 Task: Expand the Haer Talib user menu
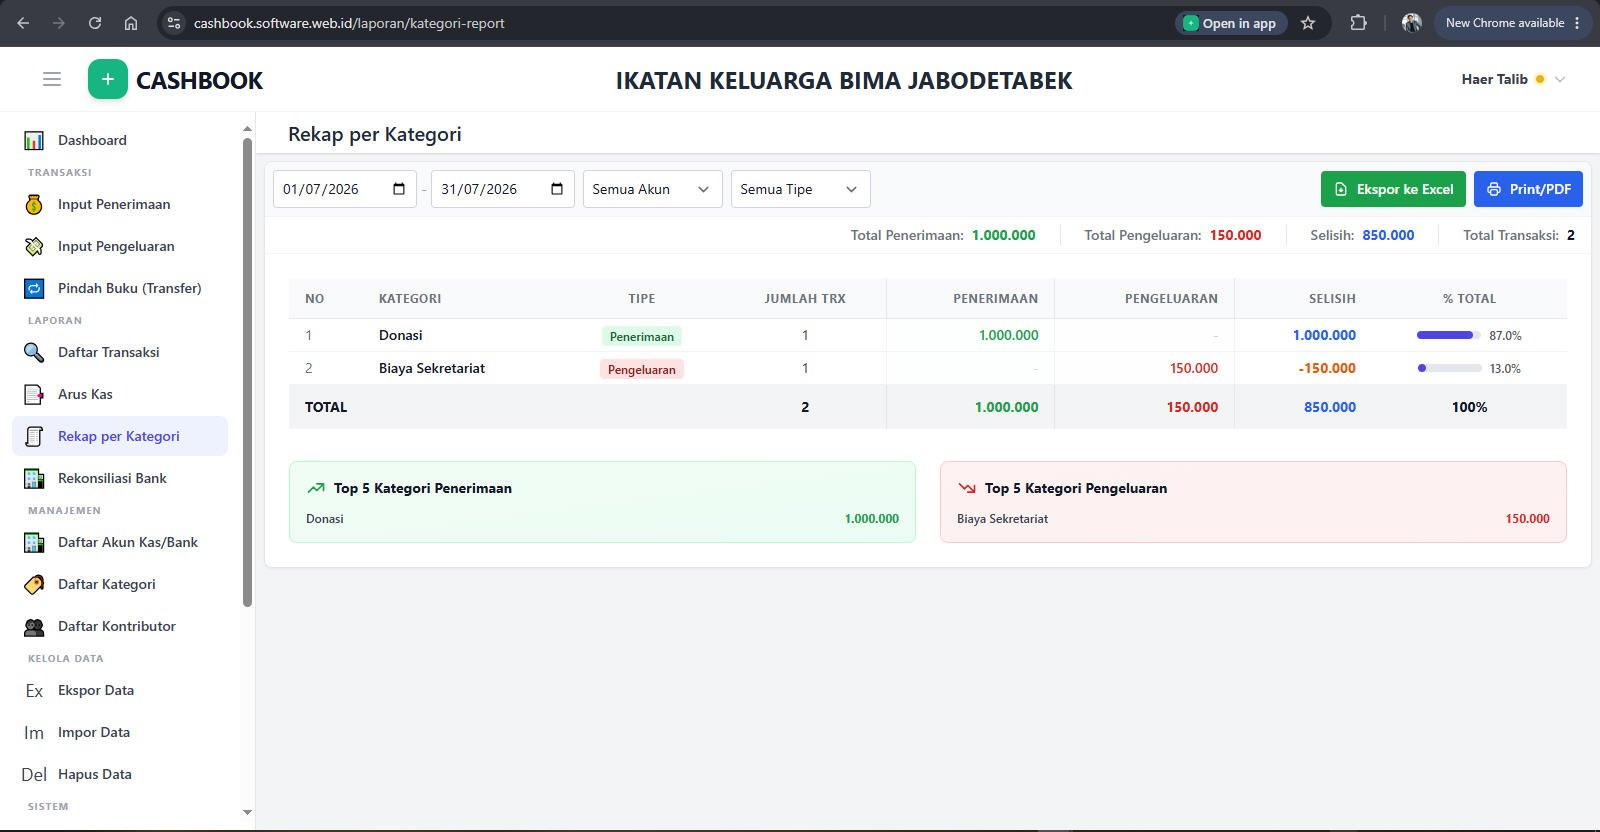click(1513, 79)
